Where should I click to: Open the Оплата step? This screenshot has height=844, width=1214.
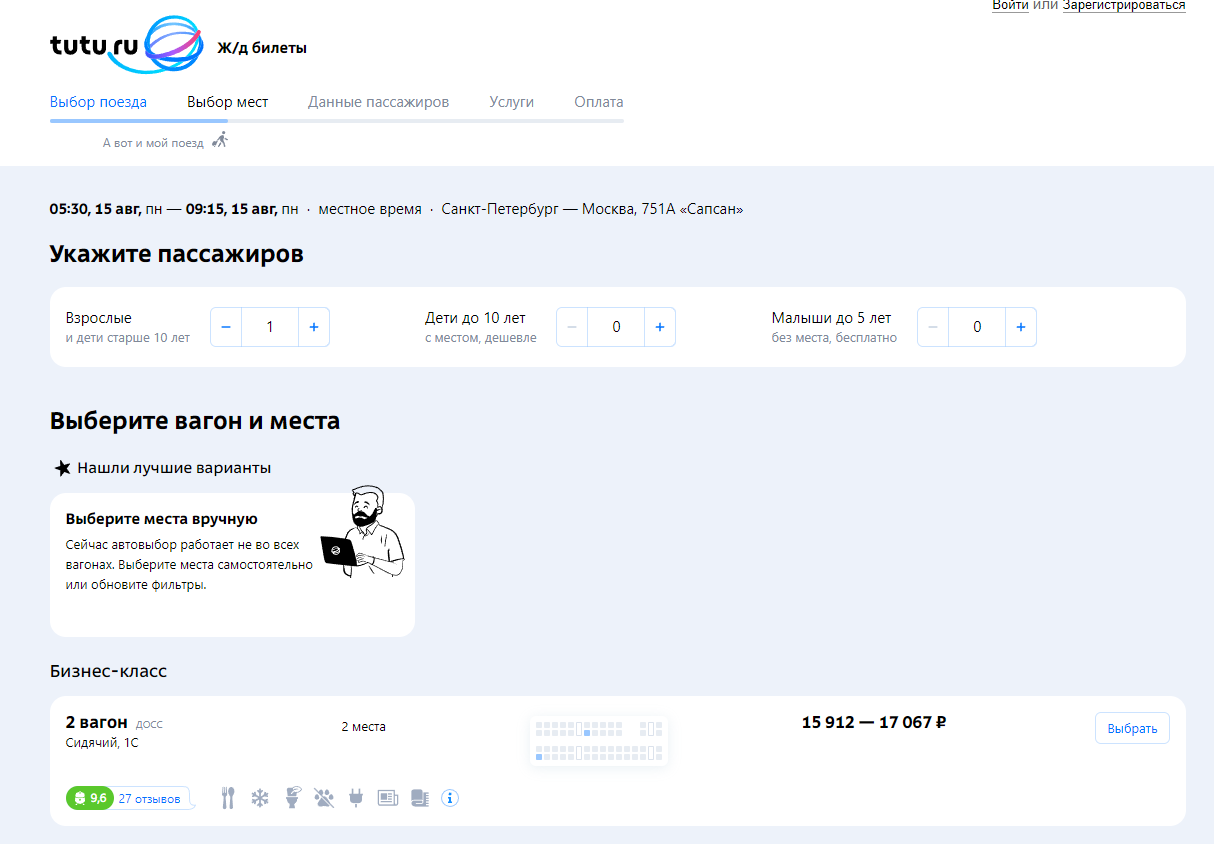pyautogui.click(x=598, y=102)
